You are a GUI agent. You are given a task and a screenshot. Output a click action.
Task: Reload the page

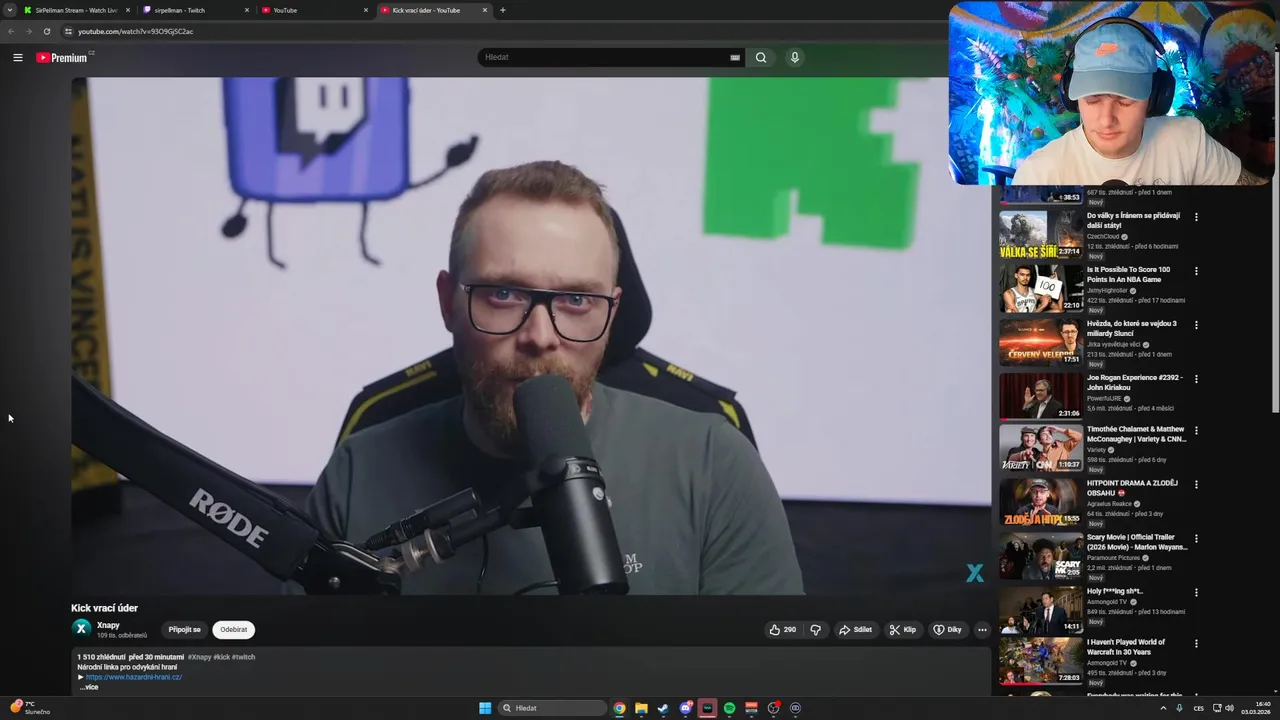point(47,31)
